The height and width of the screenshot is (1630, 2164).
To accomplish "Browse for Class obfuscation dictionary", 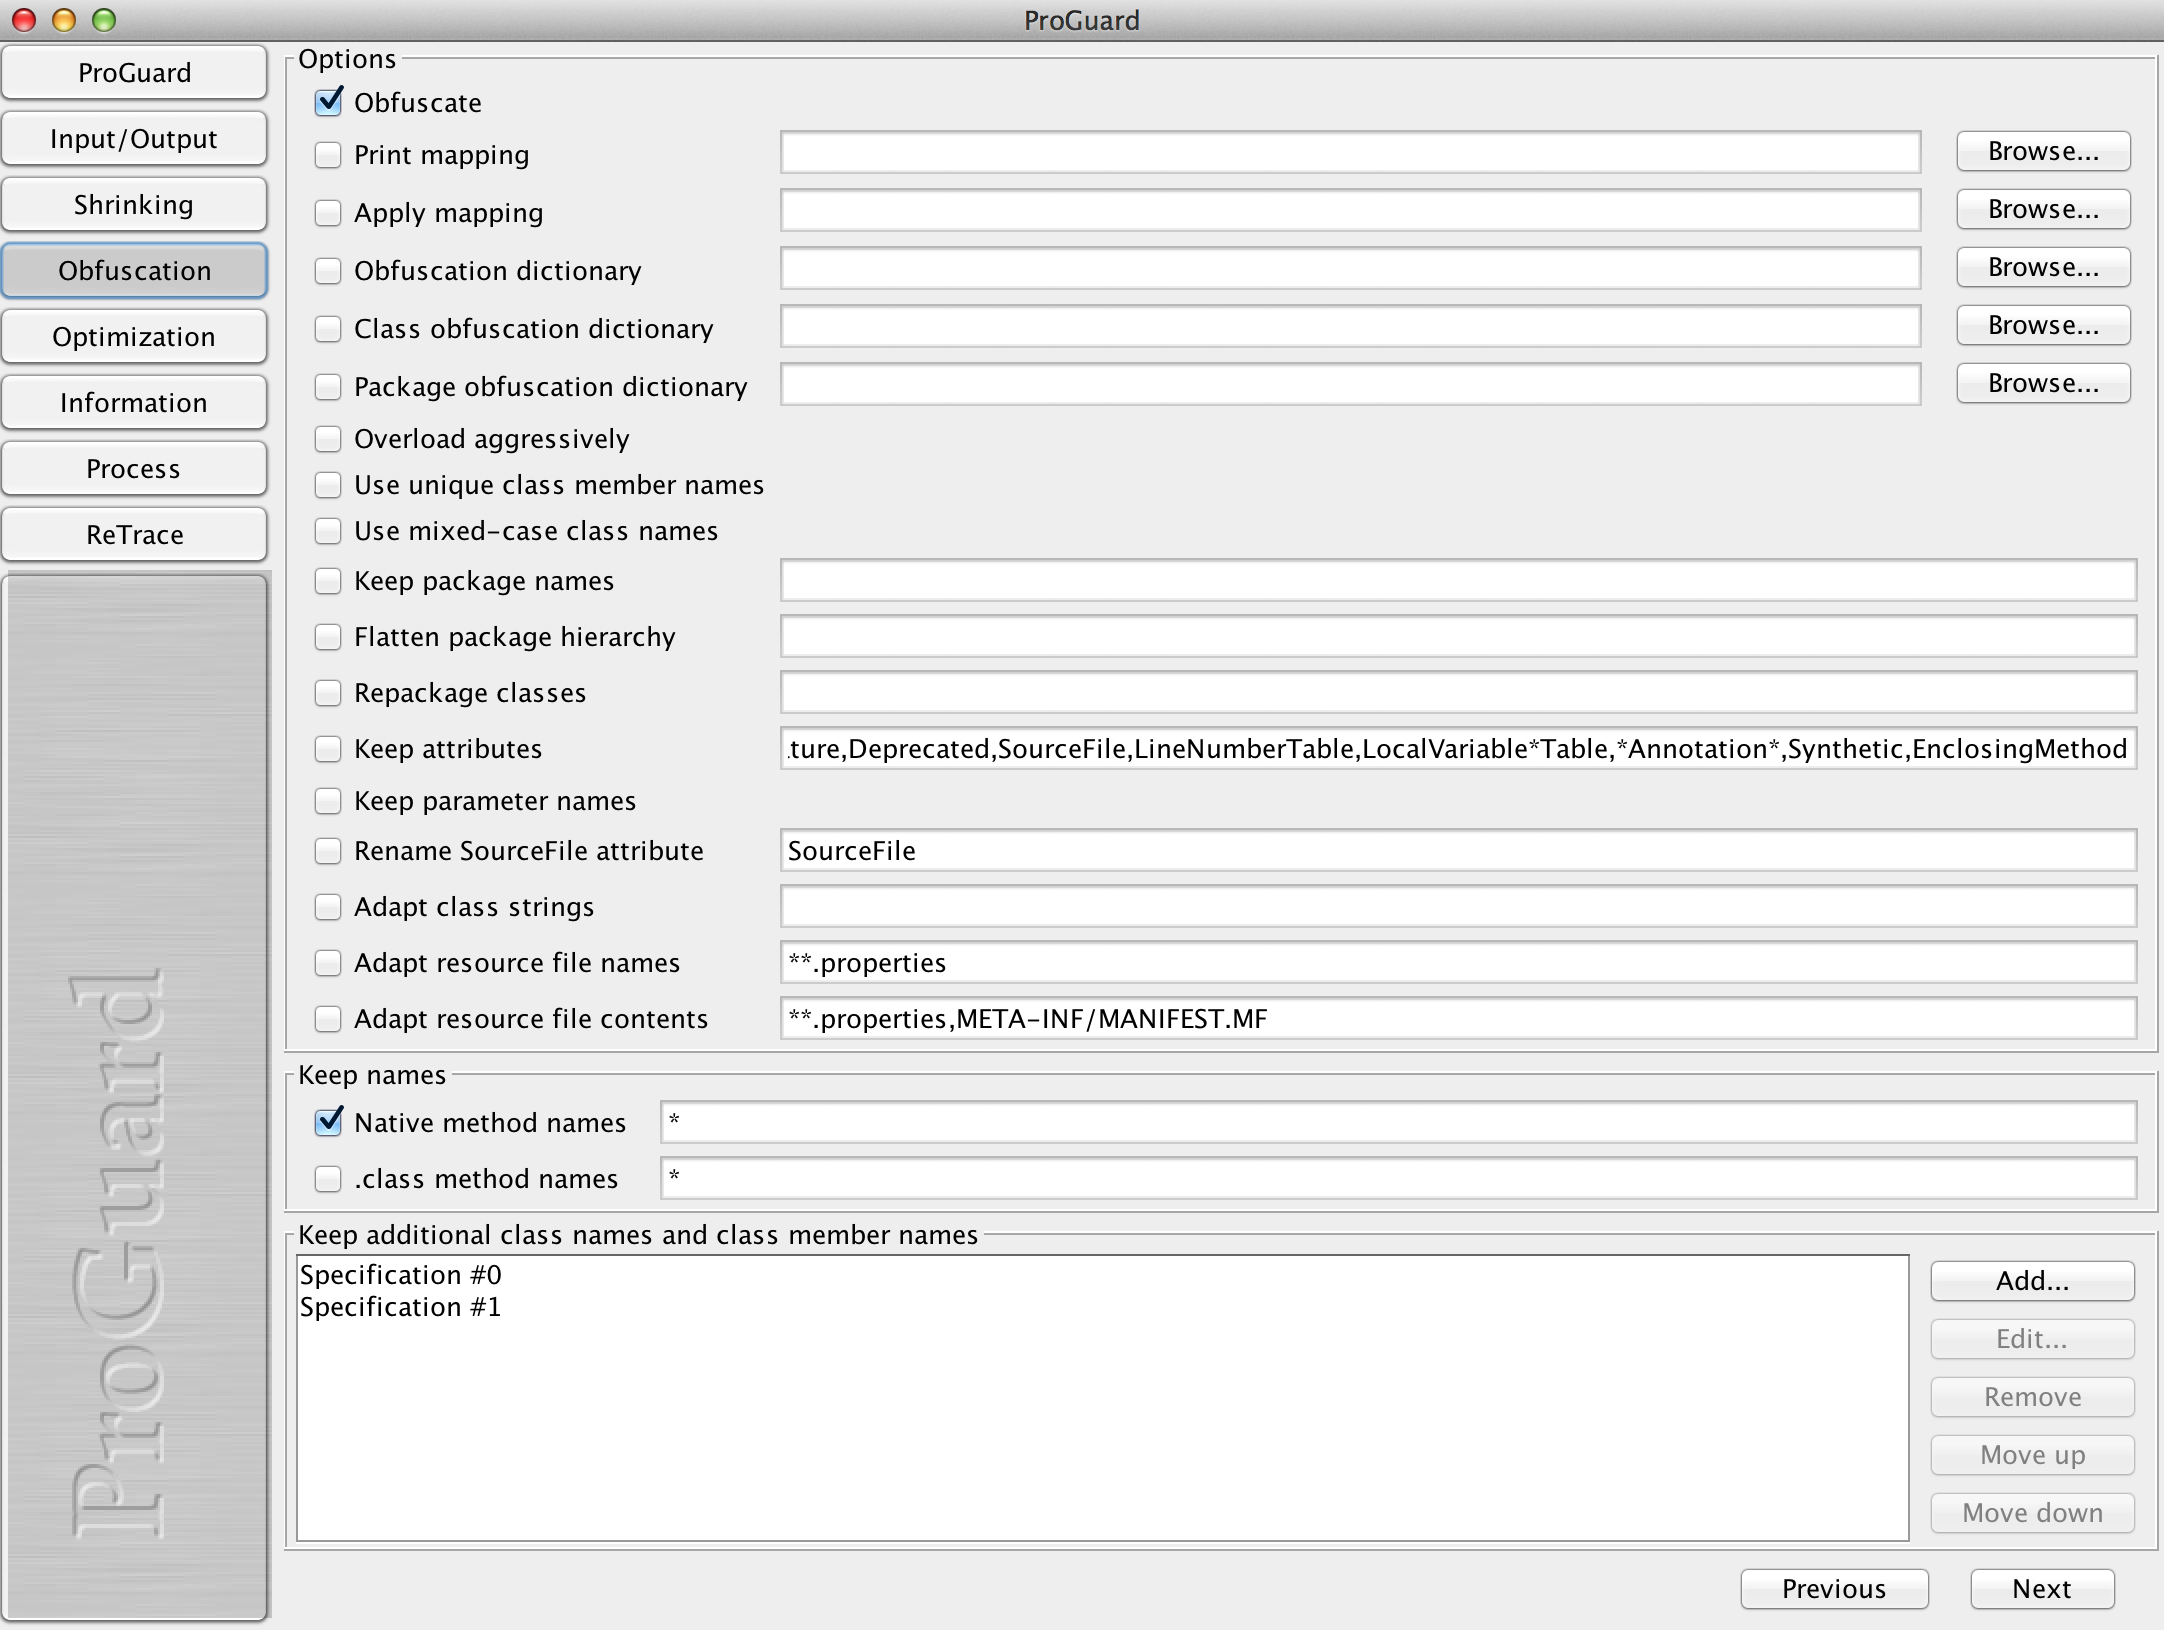I will click(2043, 325).
